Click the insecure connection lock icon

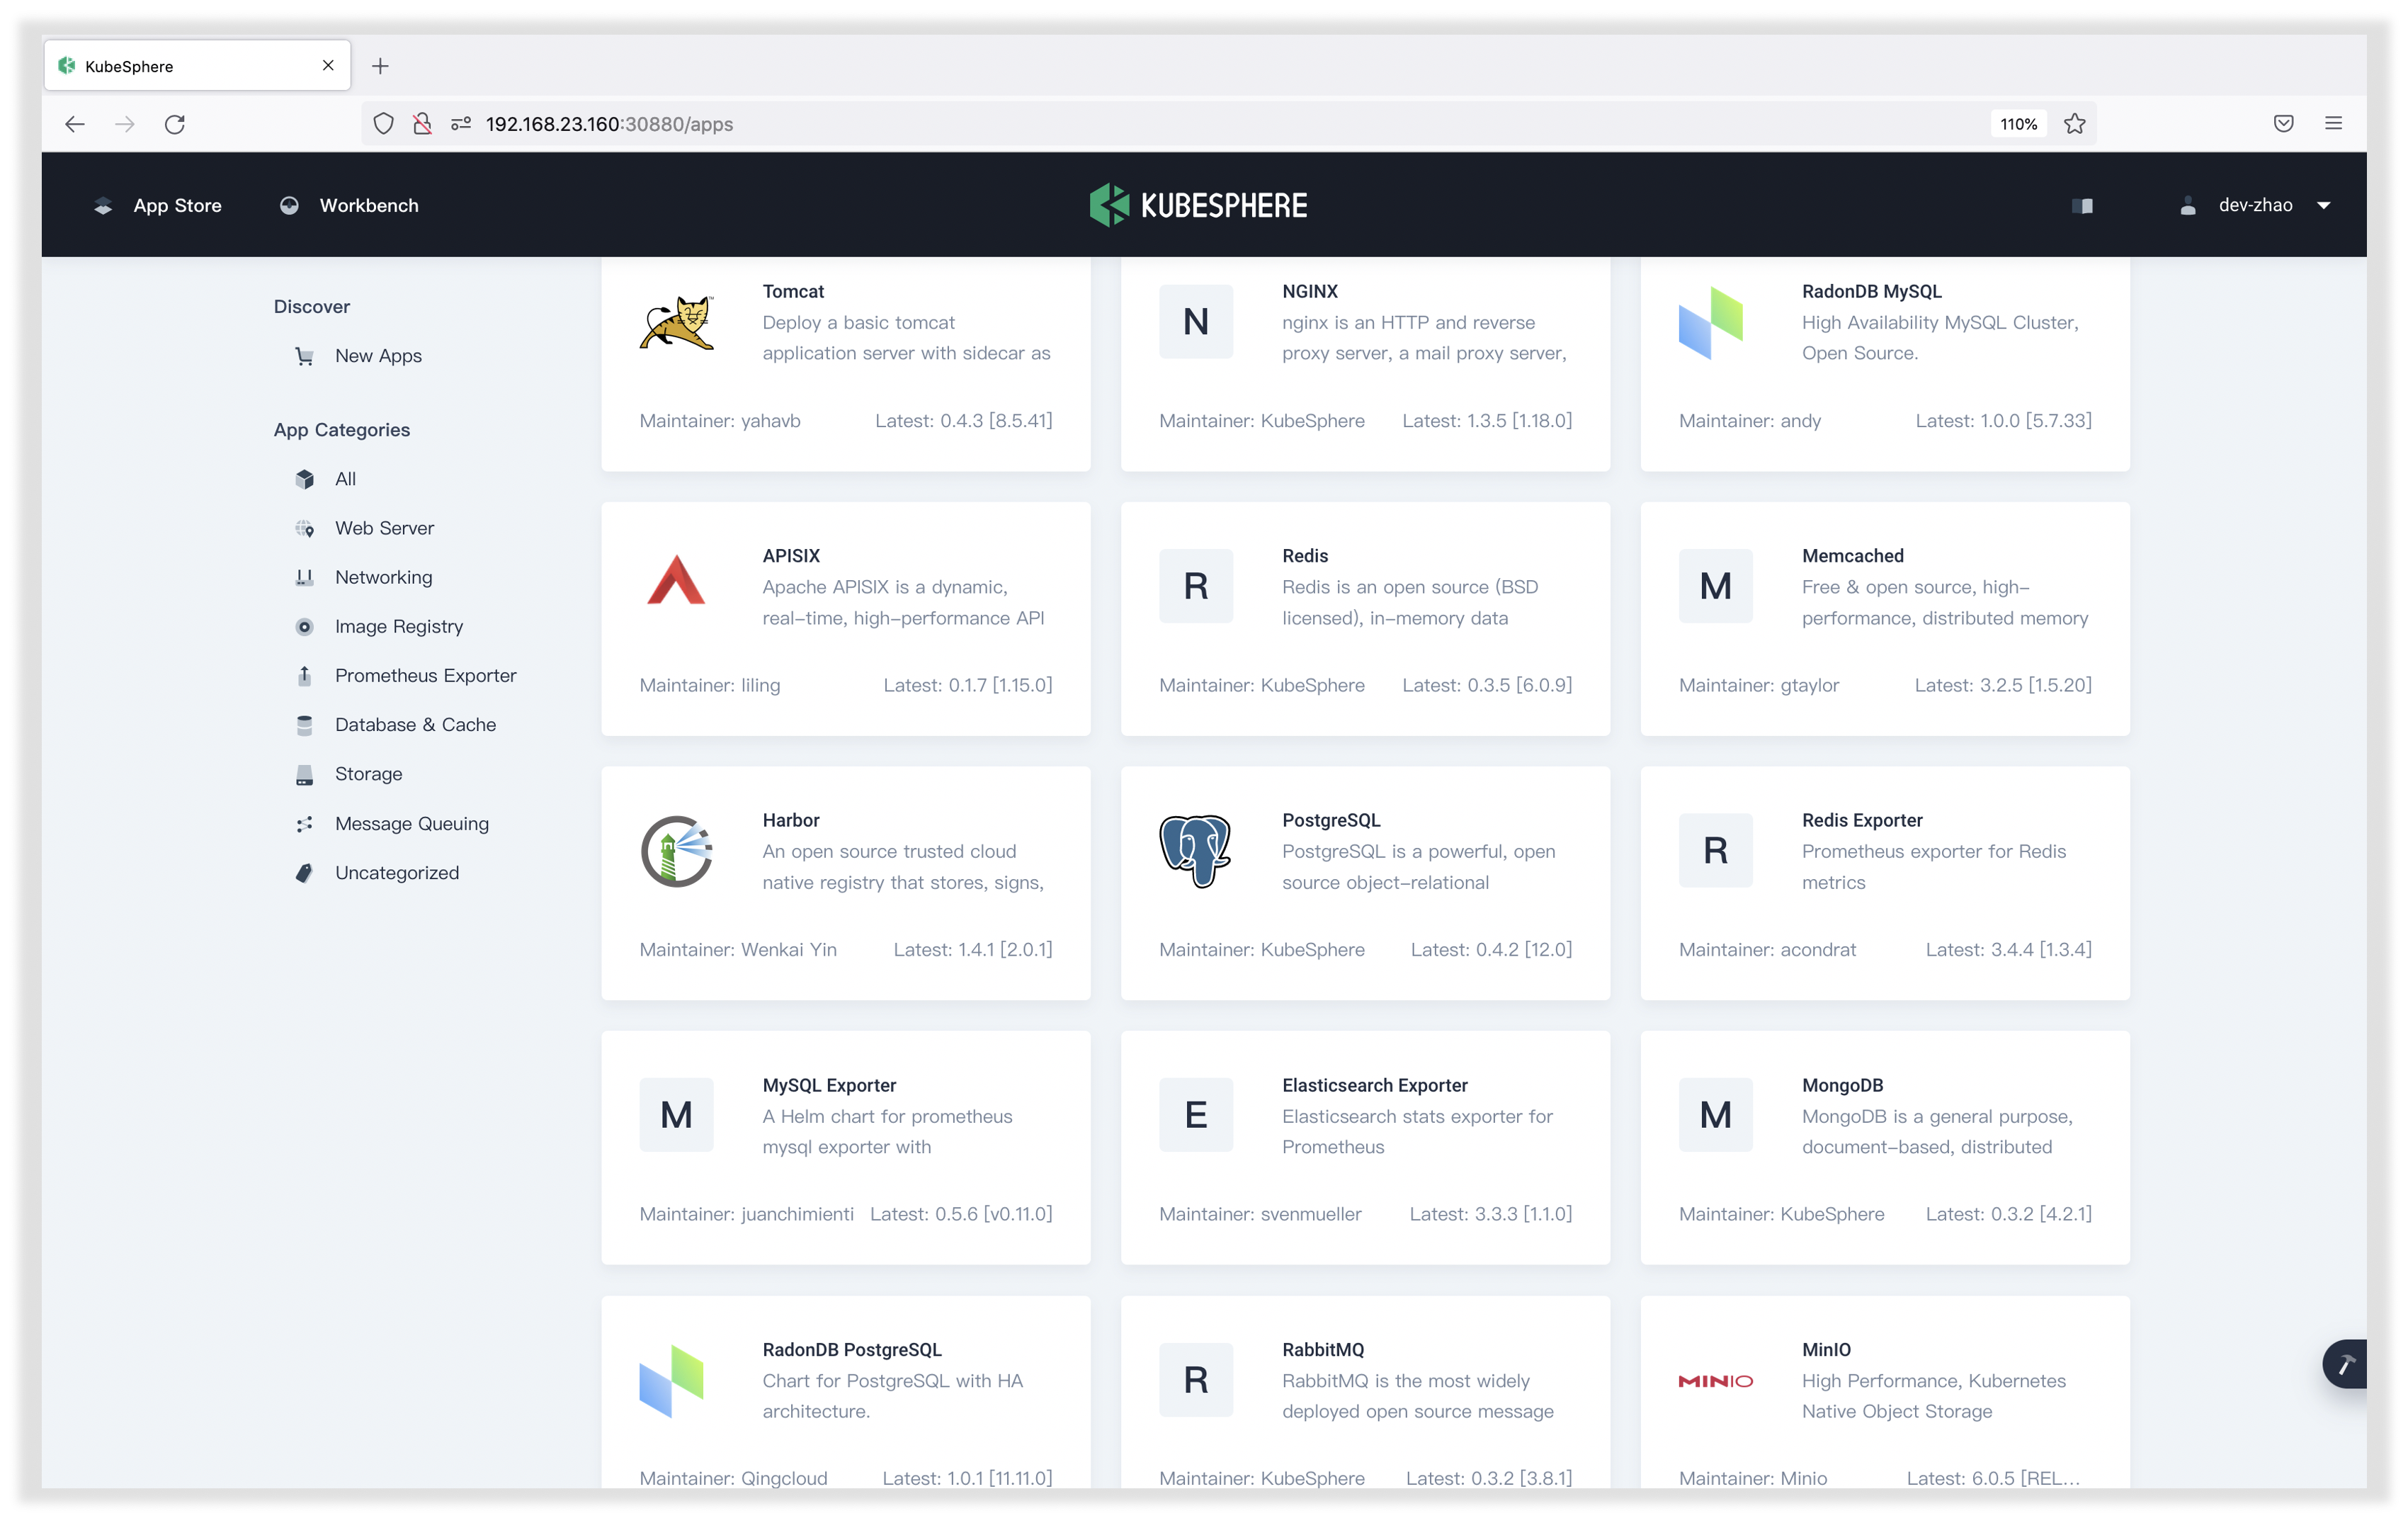[x=422, y=124]
